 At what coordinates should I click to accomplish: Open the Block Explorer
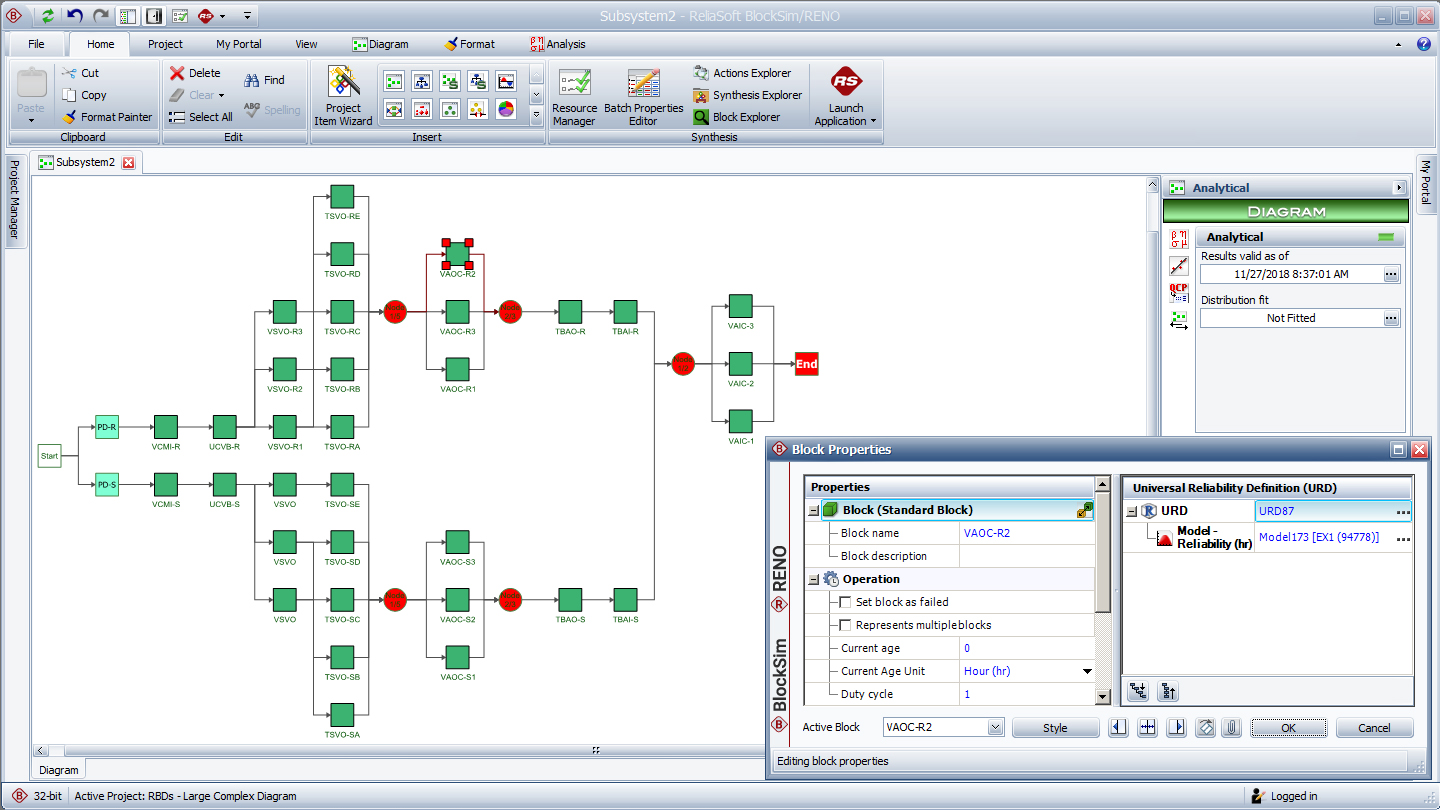coord(737,117)
